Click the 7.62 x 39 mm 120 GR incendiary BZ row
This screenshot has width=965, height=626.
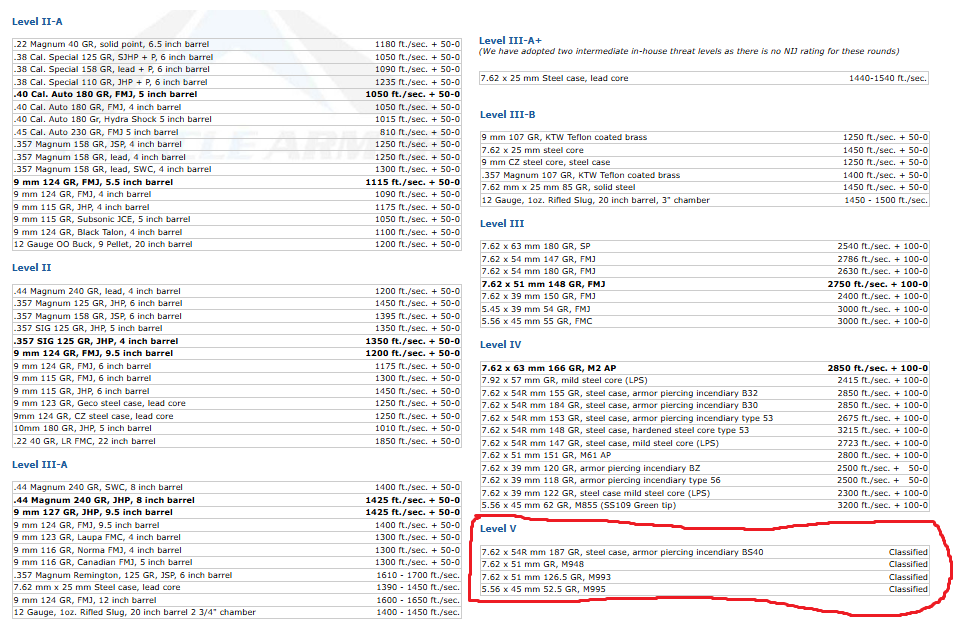point(705,468)
